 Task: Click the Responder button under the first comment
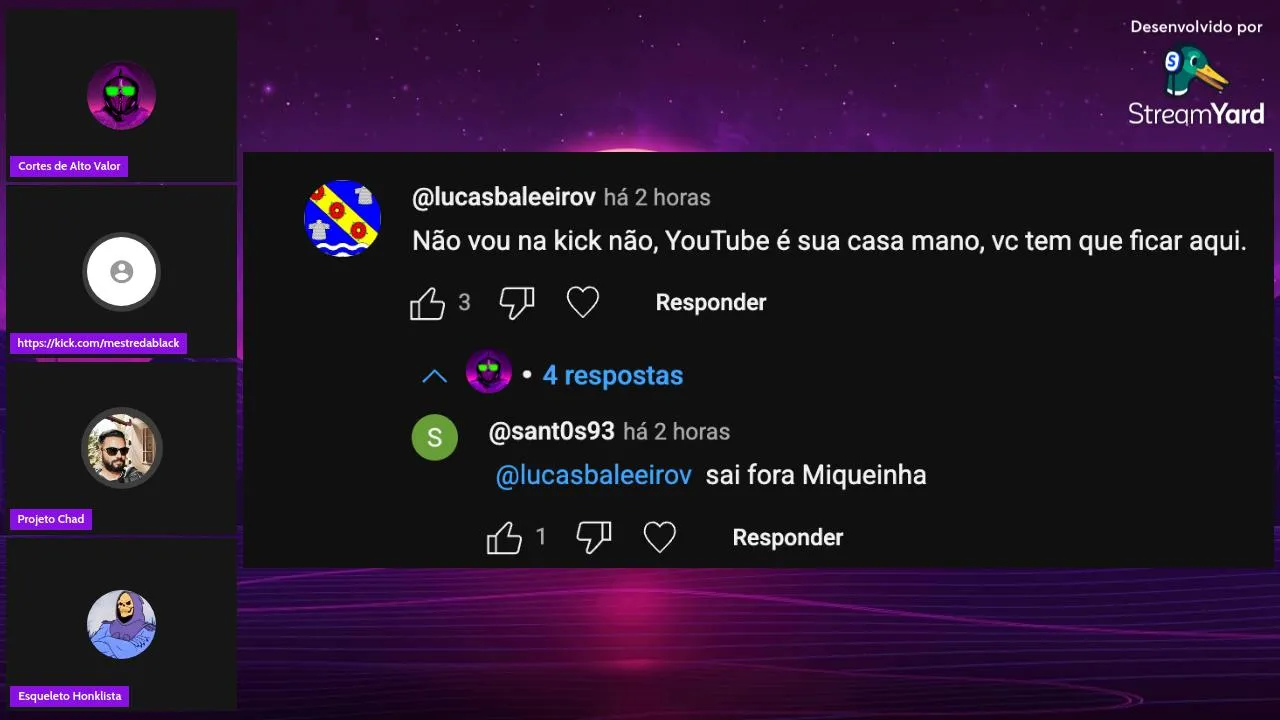click(x=711, y=302)
